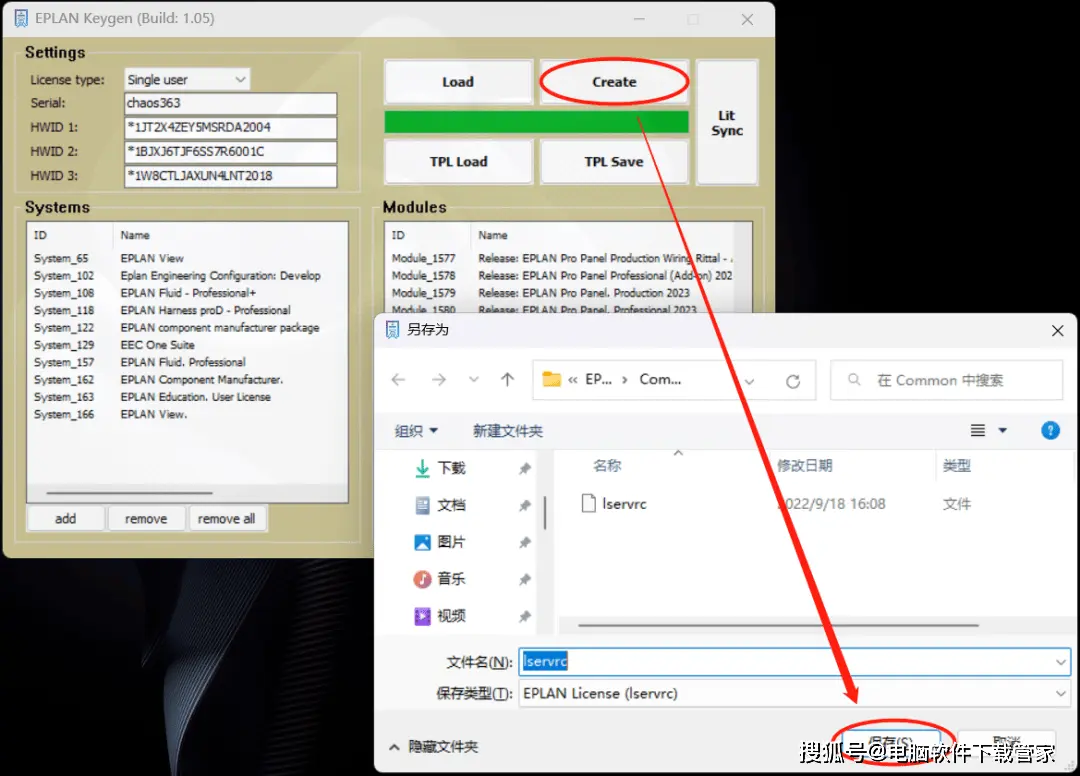The height and width of the screenshot is (776, 1080).
Task: Go back in the Save As dialog
Action: click(x=398, y=379)
